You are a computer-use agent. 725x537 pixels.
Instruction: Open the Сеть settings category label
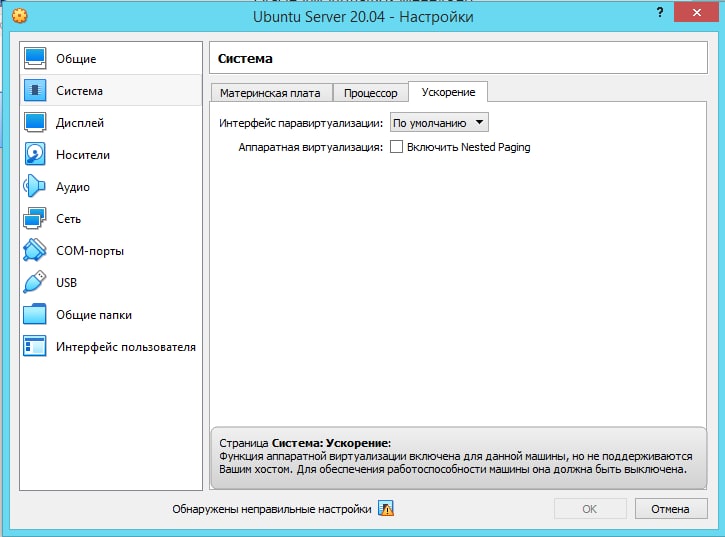(68, 219)
